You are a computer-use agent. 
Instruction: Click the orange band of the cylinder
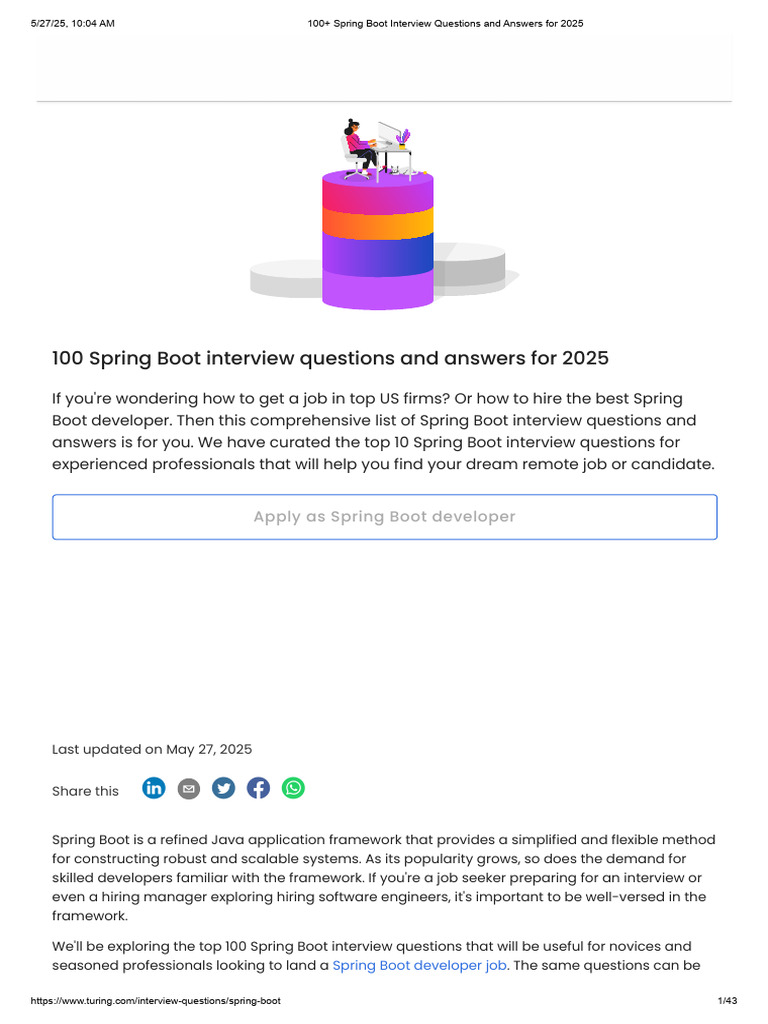(378, 222)
